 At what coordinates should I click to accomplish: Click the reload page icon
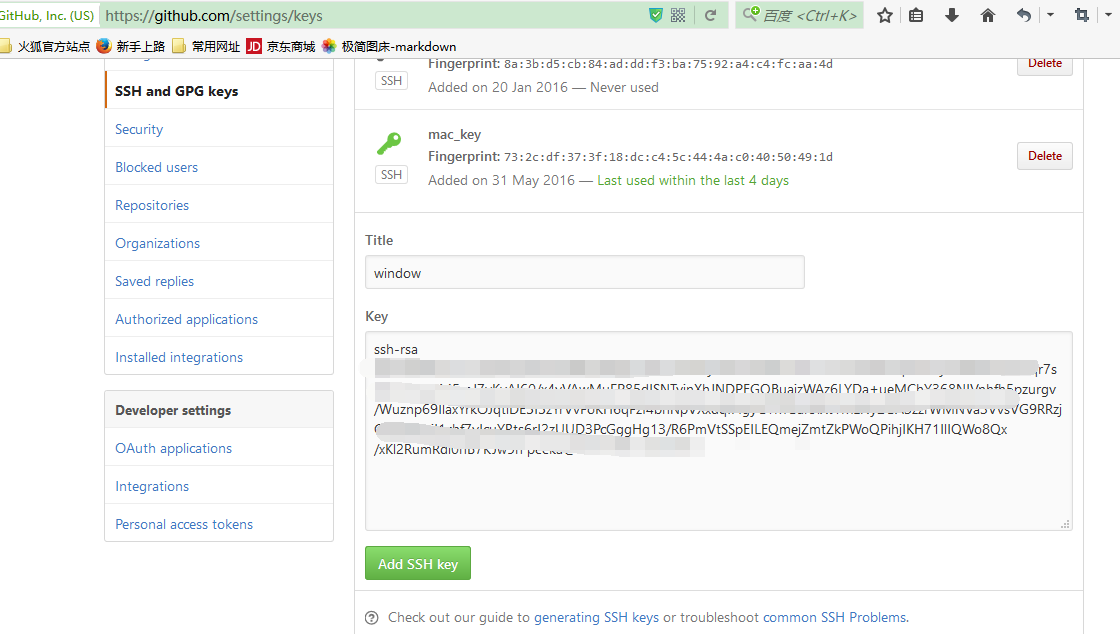[710, 15]
